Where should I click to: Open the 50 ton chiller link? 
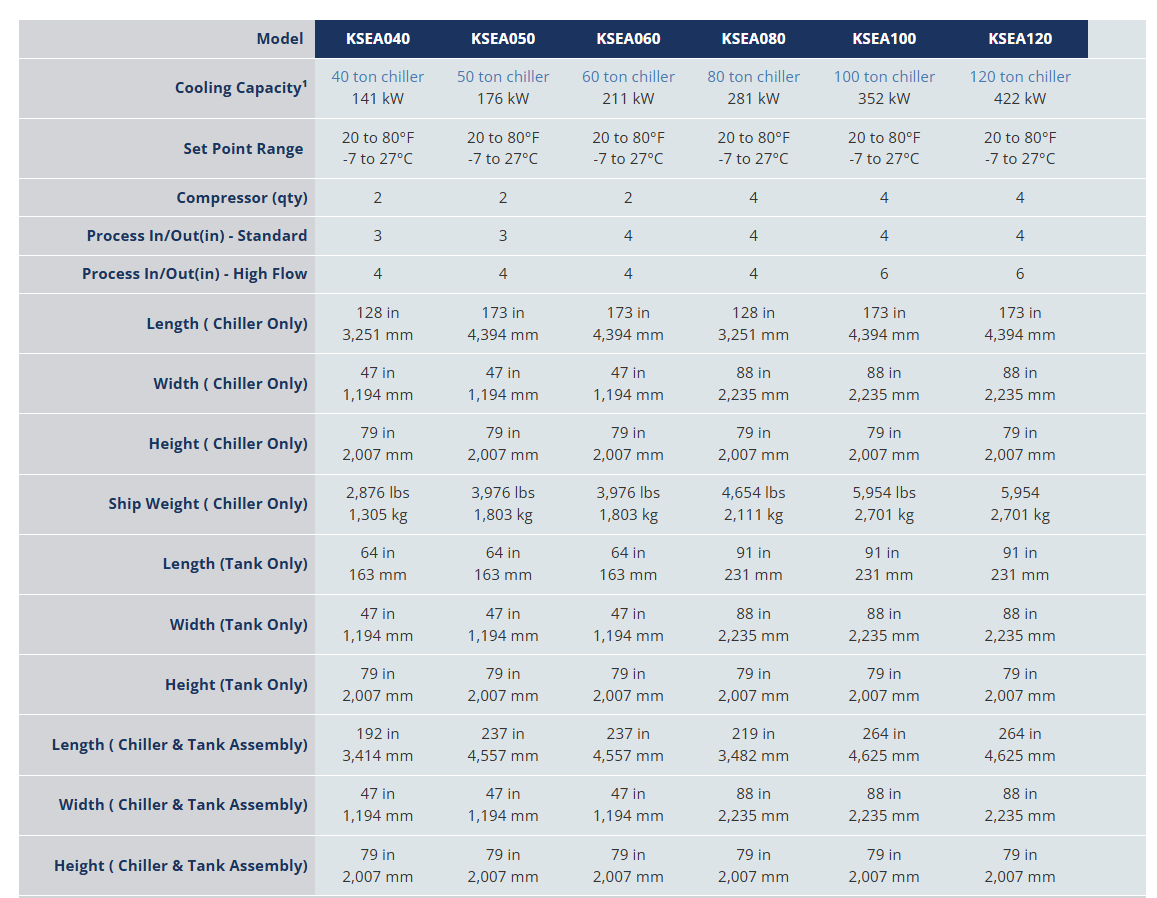(503, 77)
